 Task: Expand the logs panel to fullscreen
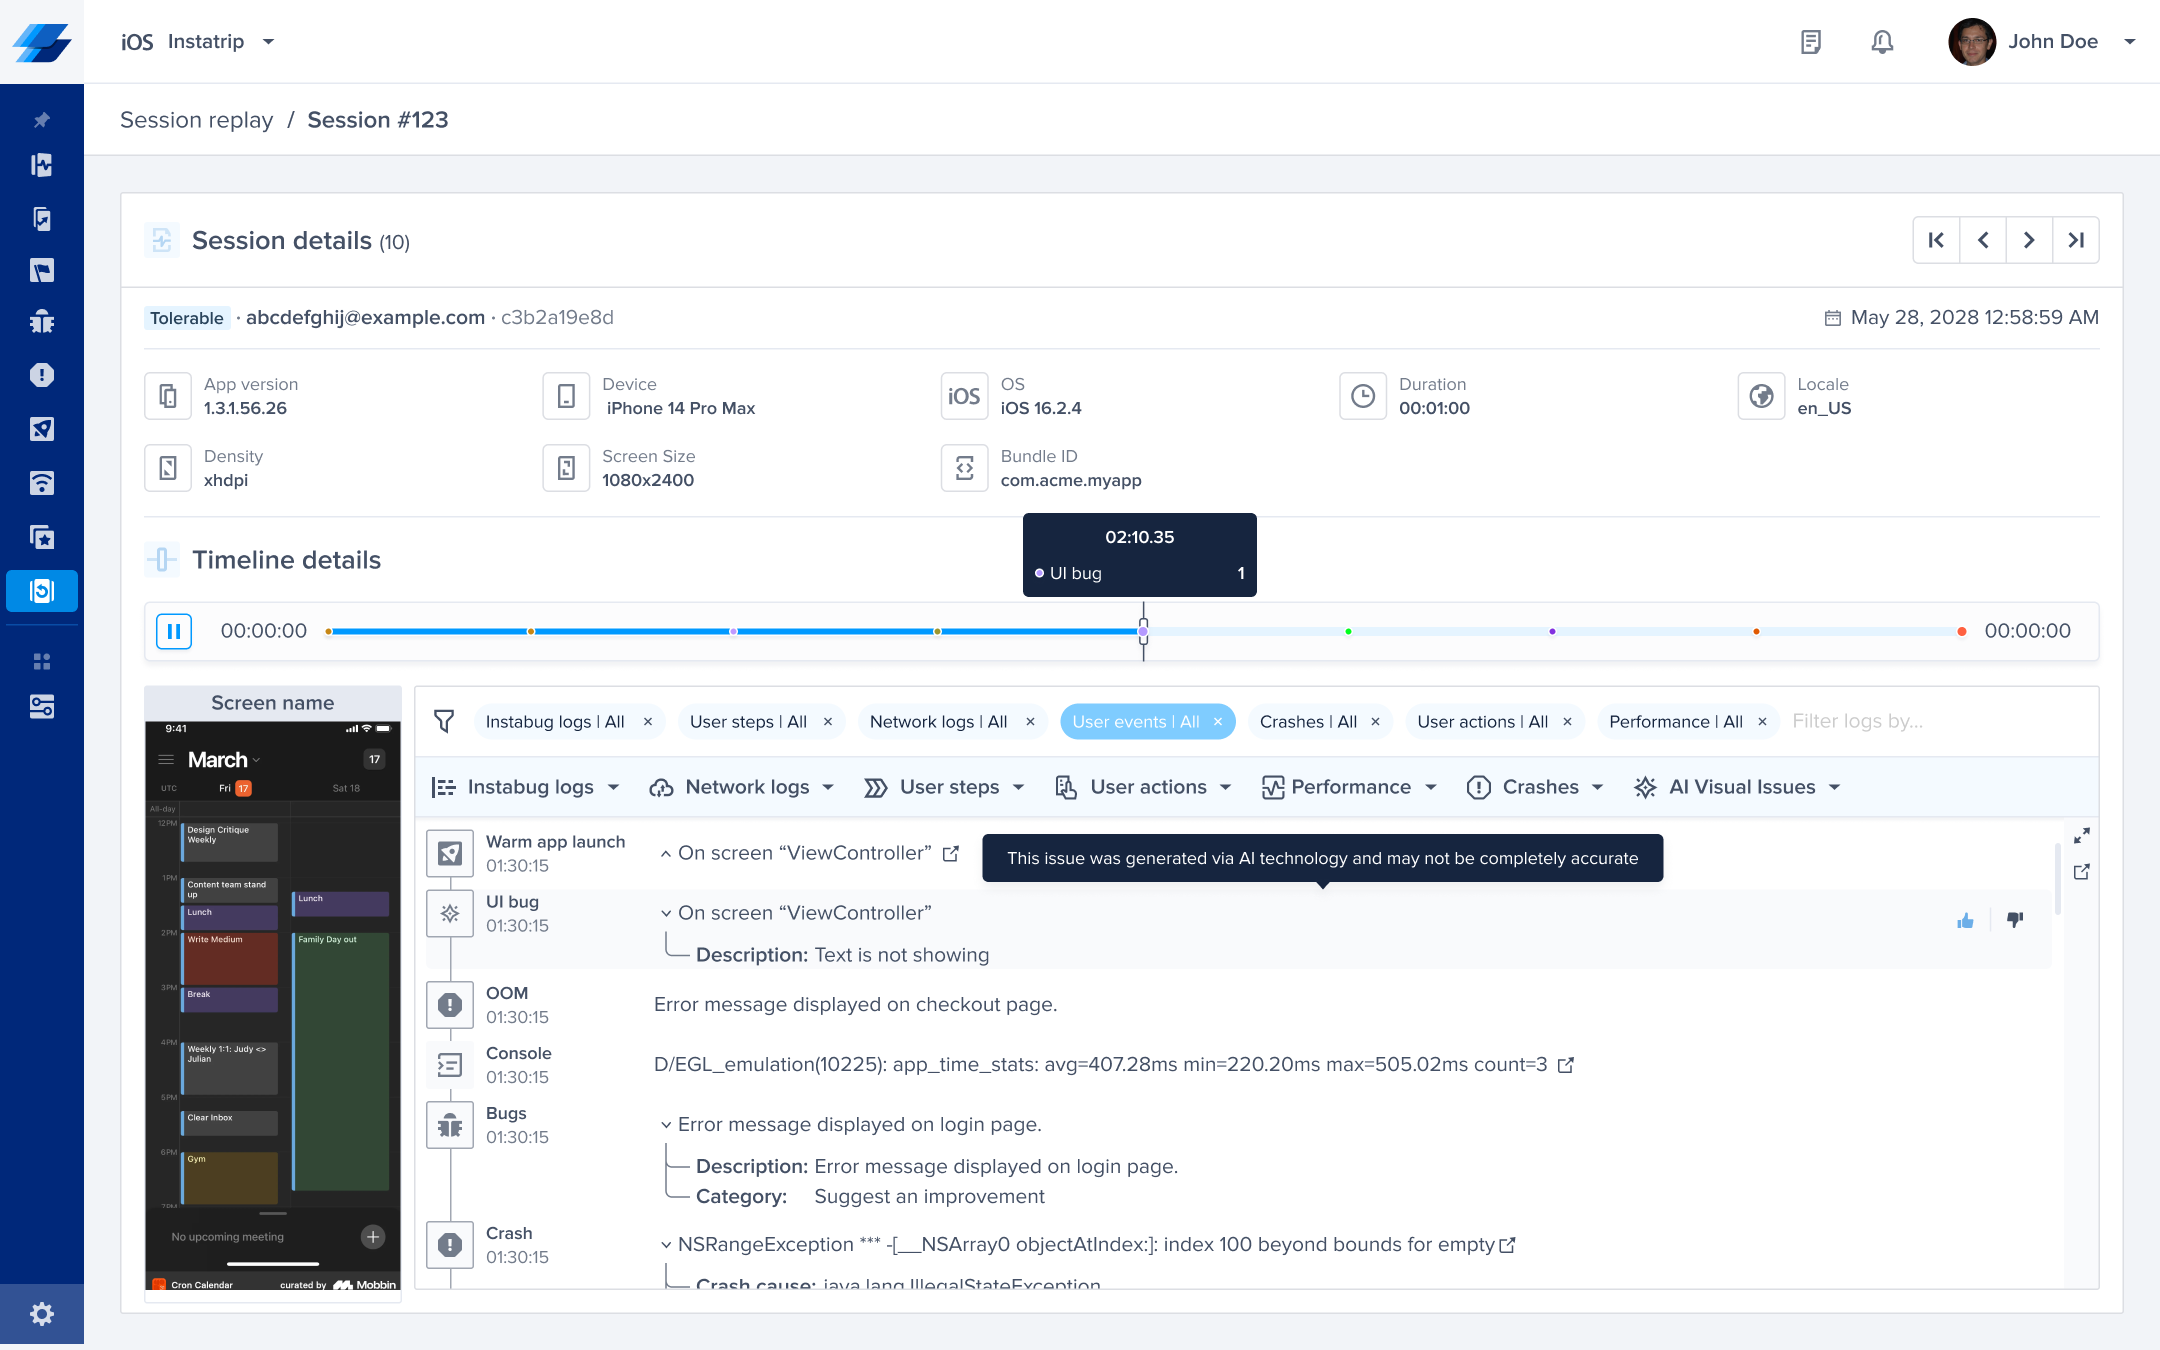coord(2082,835)
